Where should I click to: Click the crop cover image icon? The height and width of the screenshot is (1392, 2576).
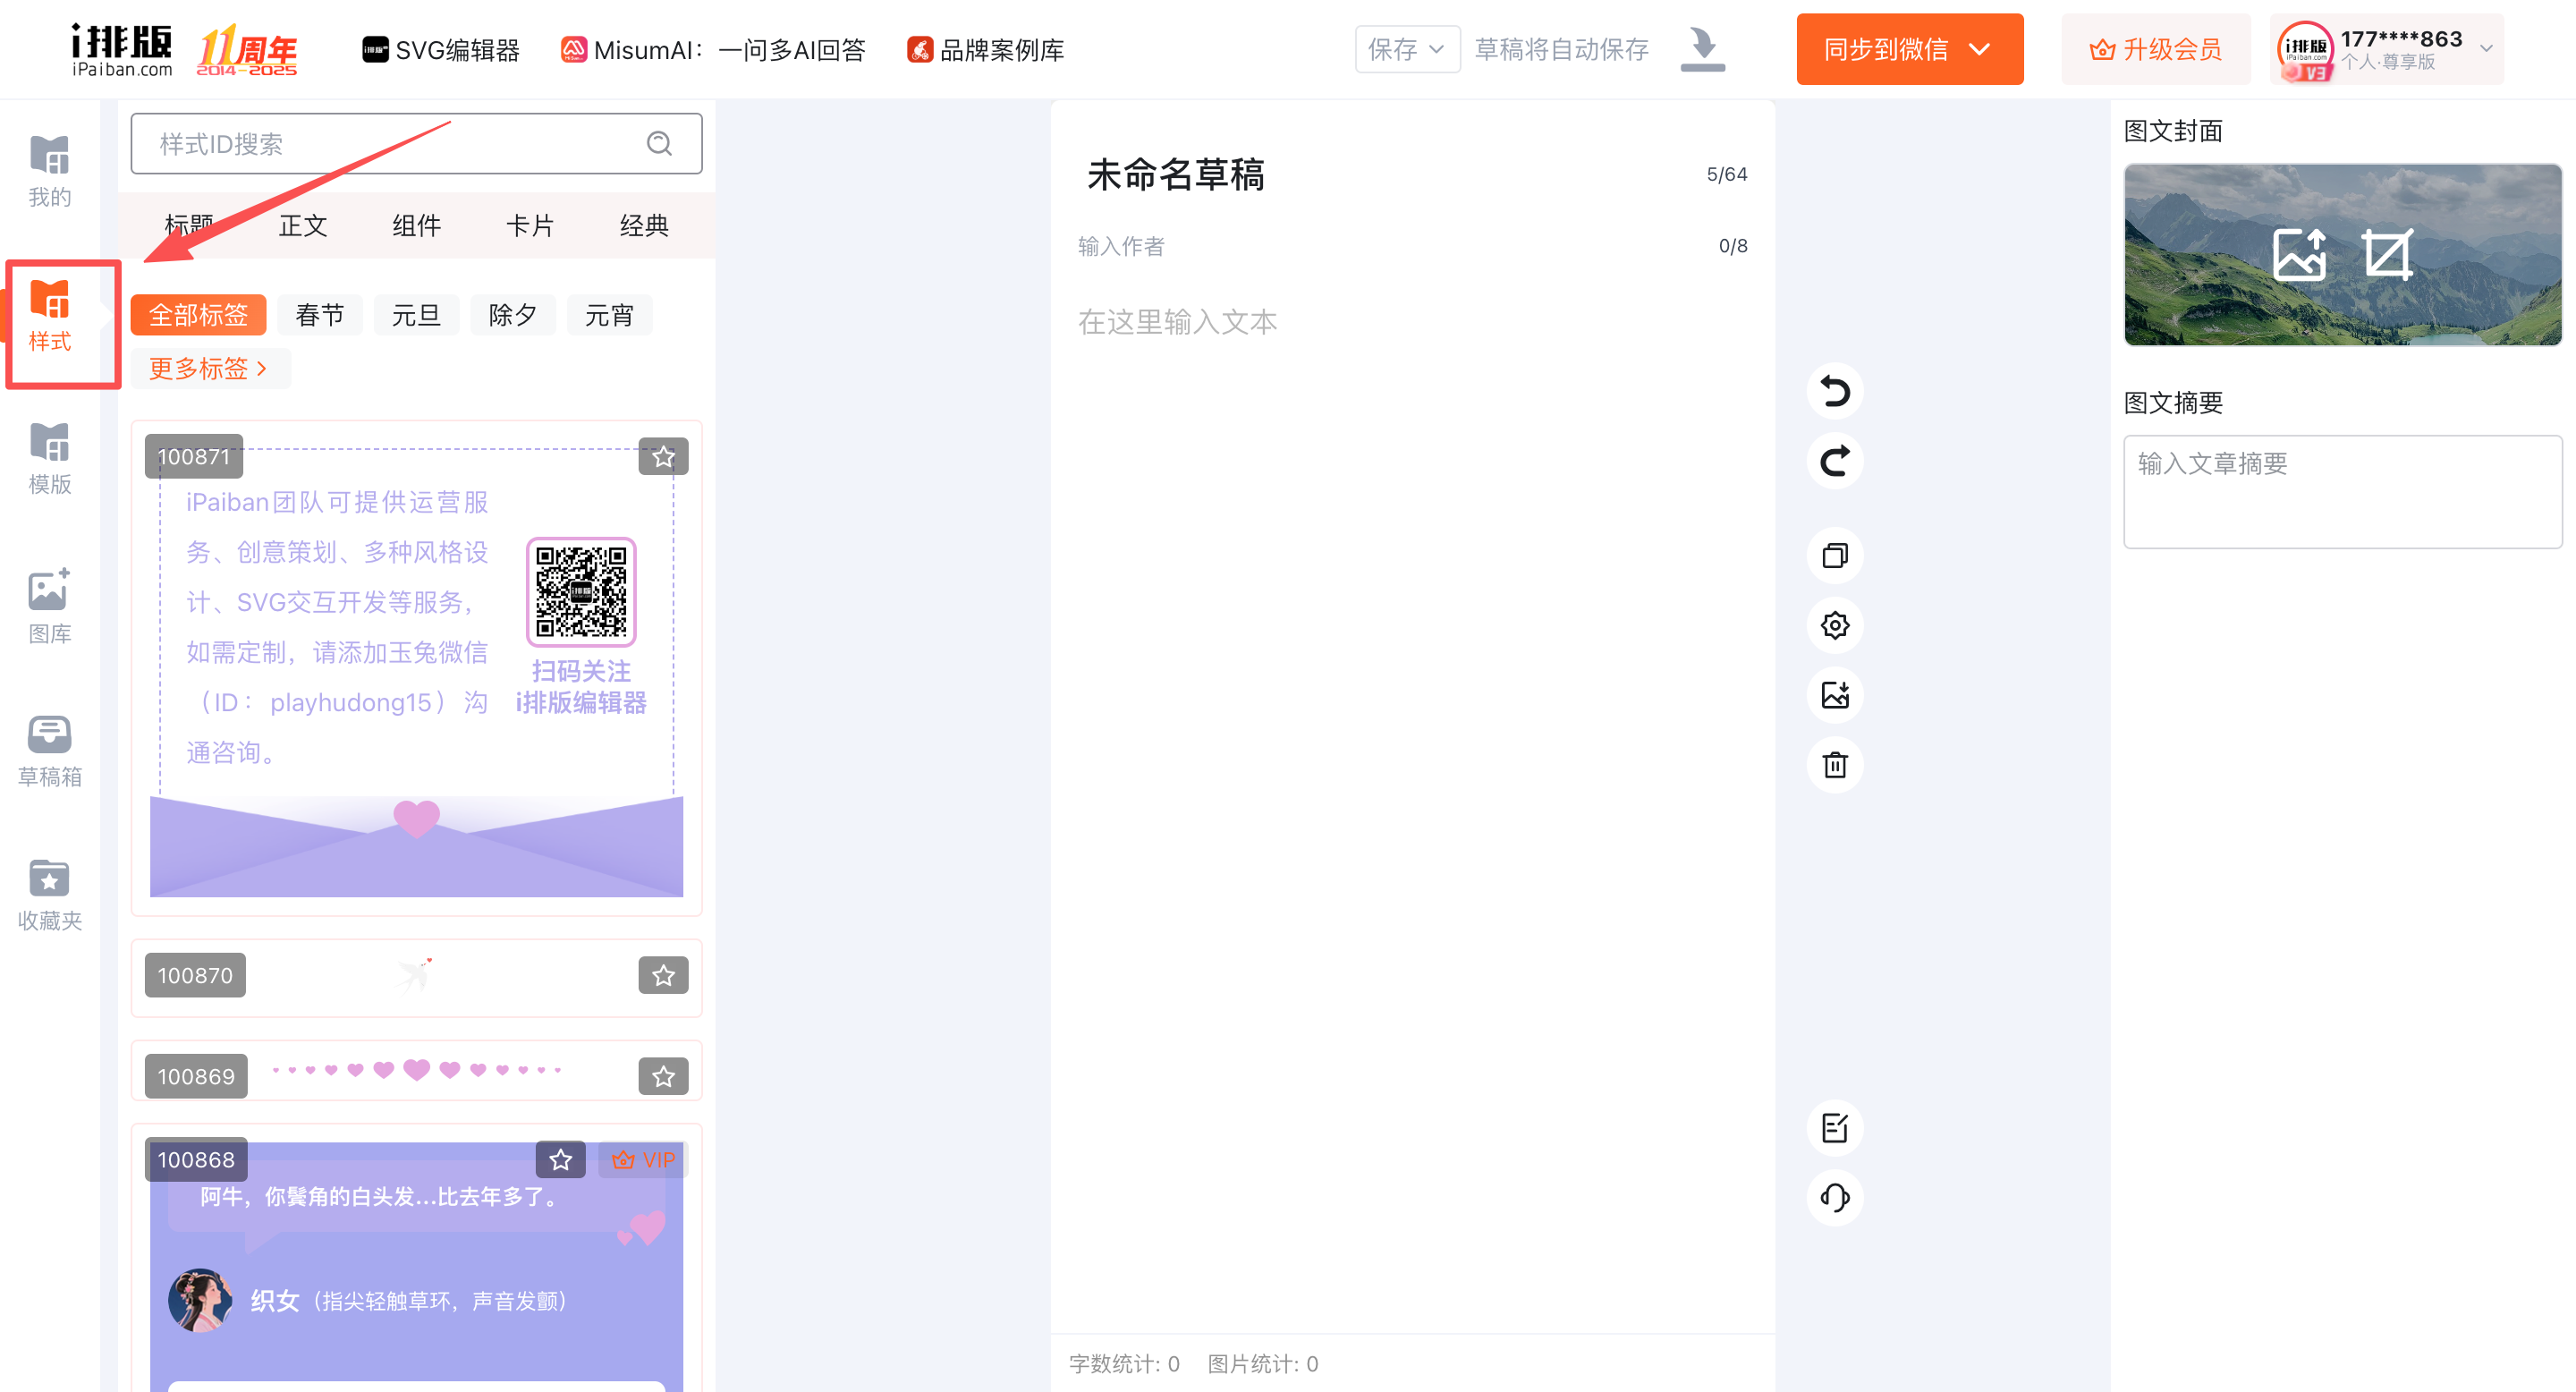tap(2387, 254)
